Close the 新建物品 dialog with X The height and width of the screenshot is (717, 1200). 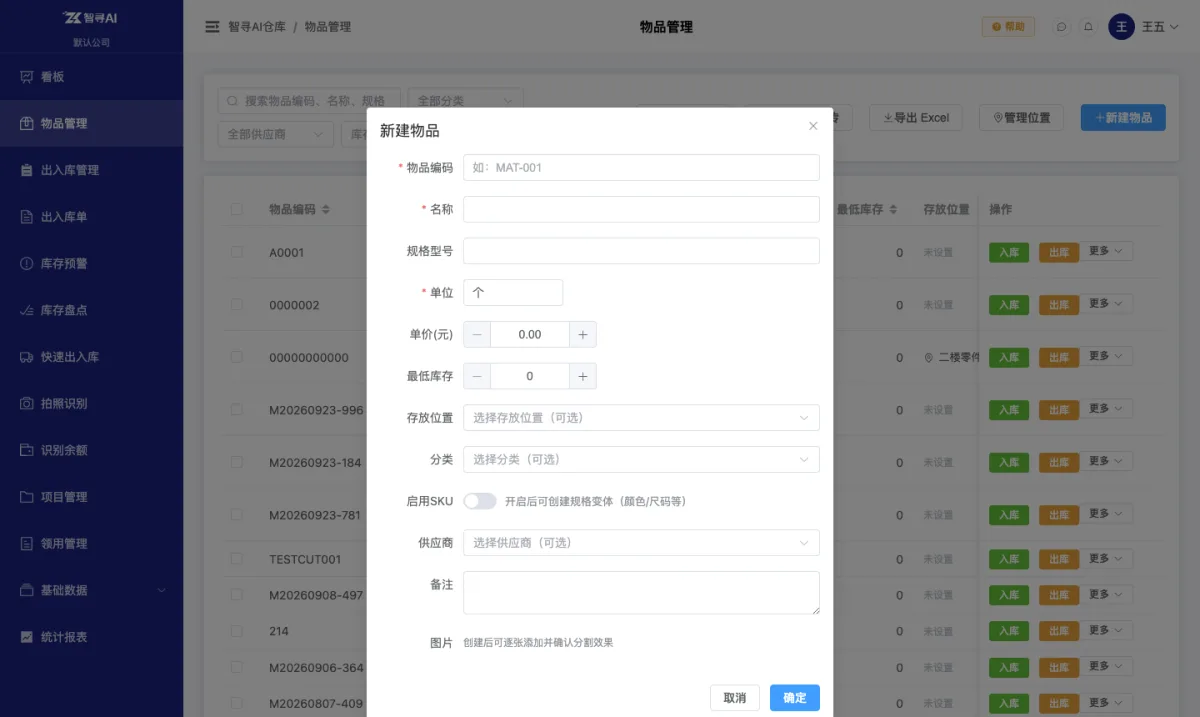pyautogui.click(x=813, y=126)
